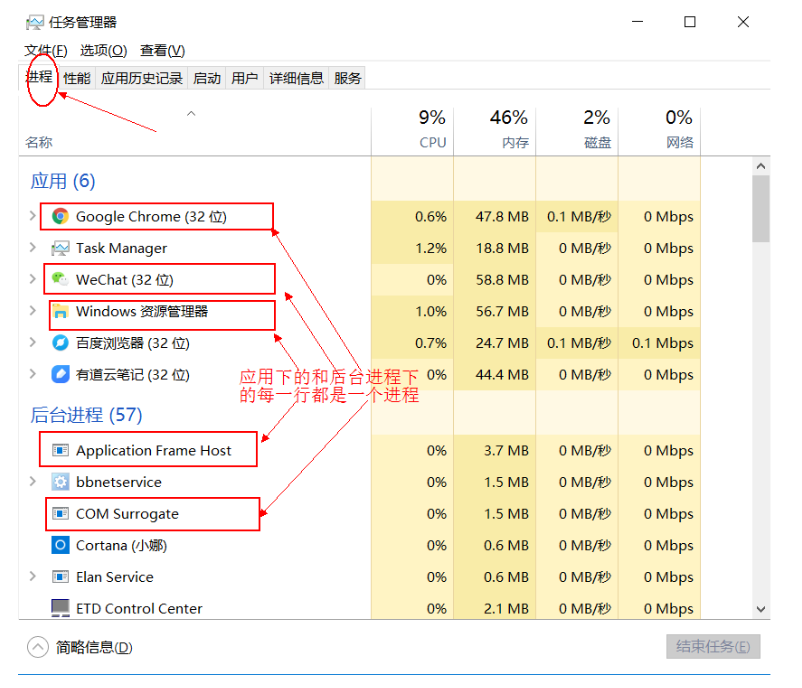The height and width of the screenshot is (688, 802).
Task: Switch to the 服务 tab
Action: pos(347,78)
